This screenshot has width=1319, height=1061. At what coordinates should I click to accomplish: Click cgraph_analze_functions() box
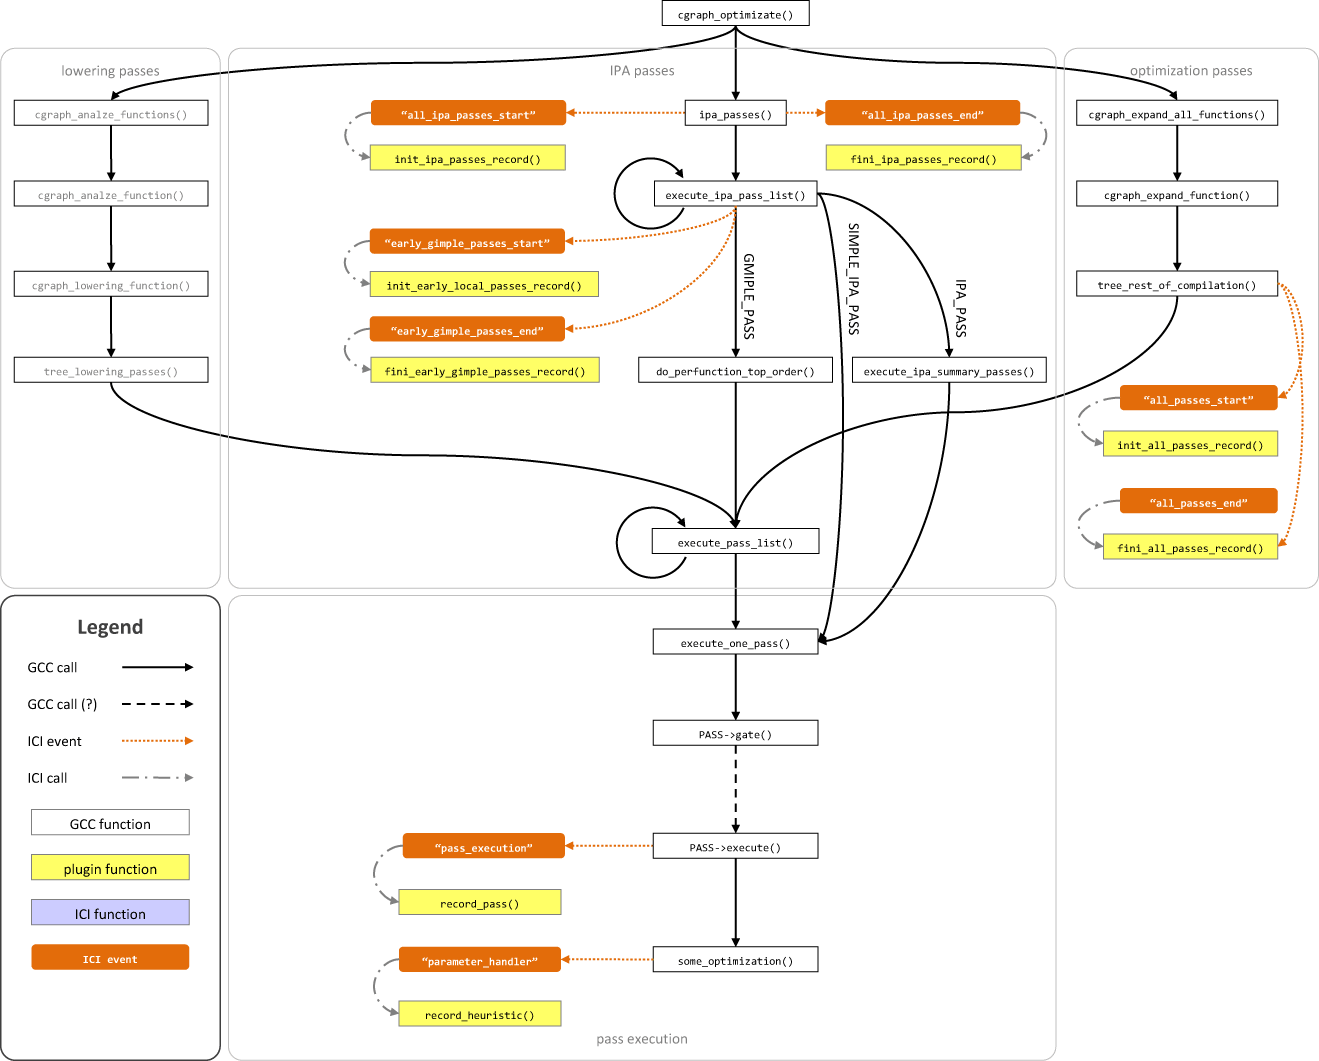[111, 113]
